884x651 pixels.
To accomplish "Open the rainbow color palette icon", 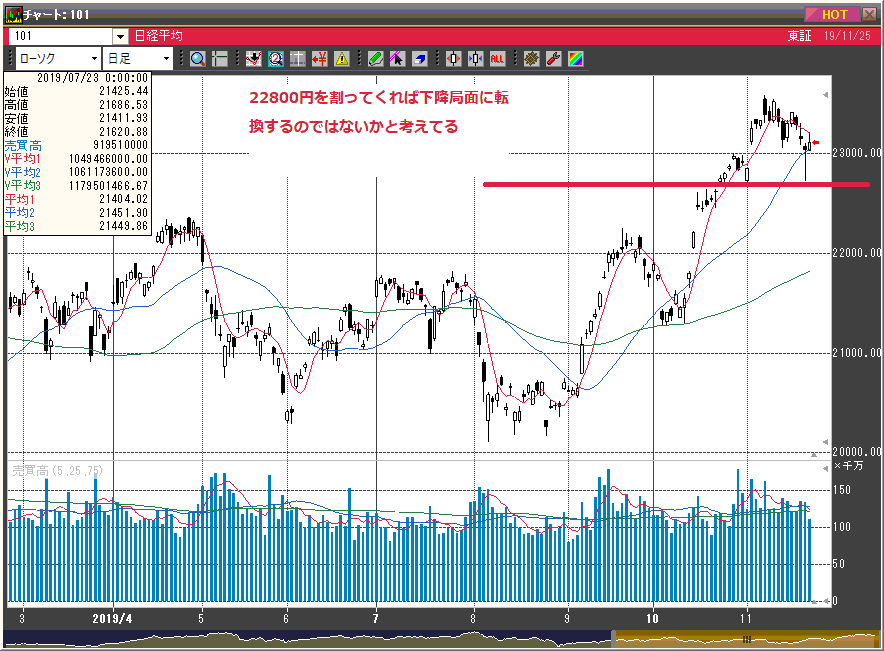I will point(575,58).
